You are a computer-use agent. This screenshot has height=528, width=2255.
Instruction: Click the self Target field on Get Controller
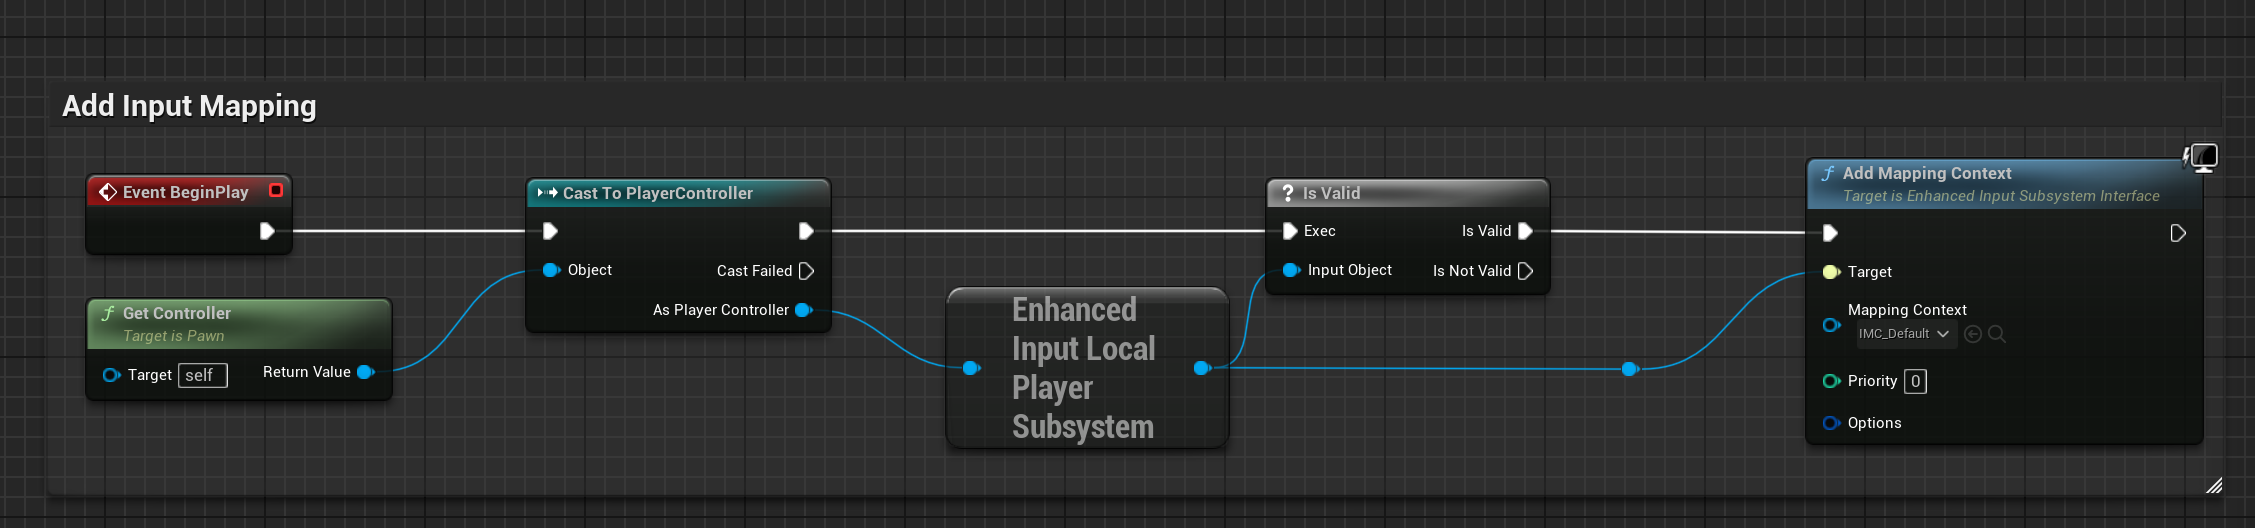pos(202,375)
